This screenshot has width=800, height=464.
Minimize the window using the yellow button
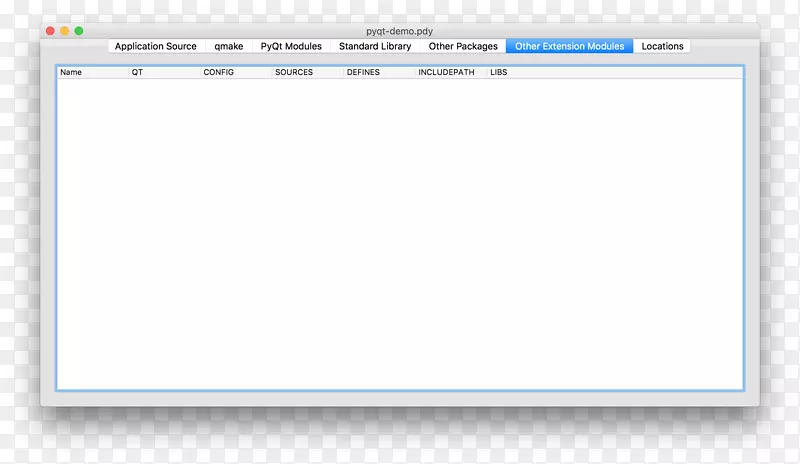click(65, 31)
